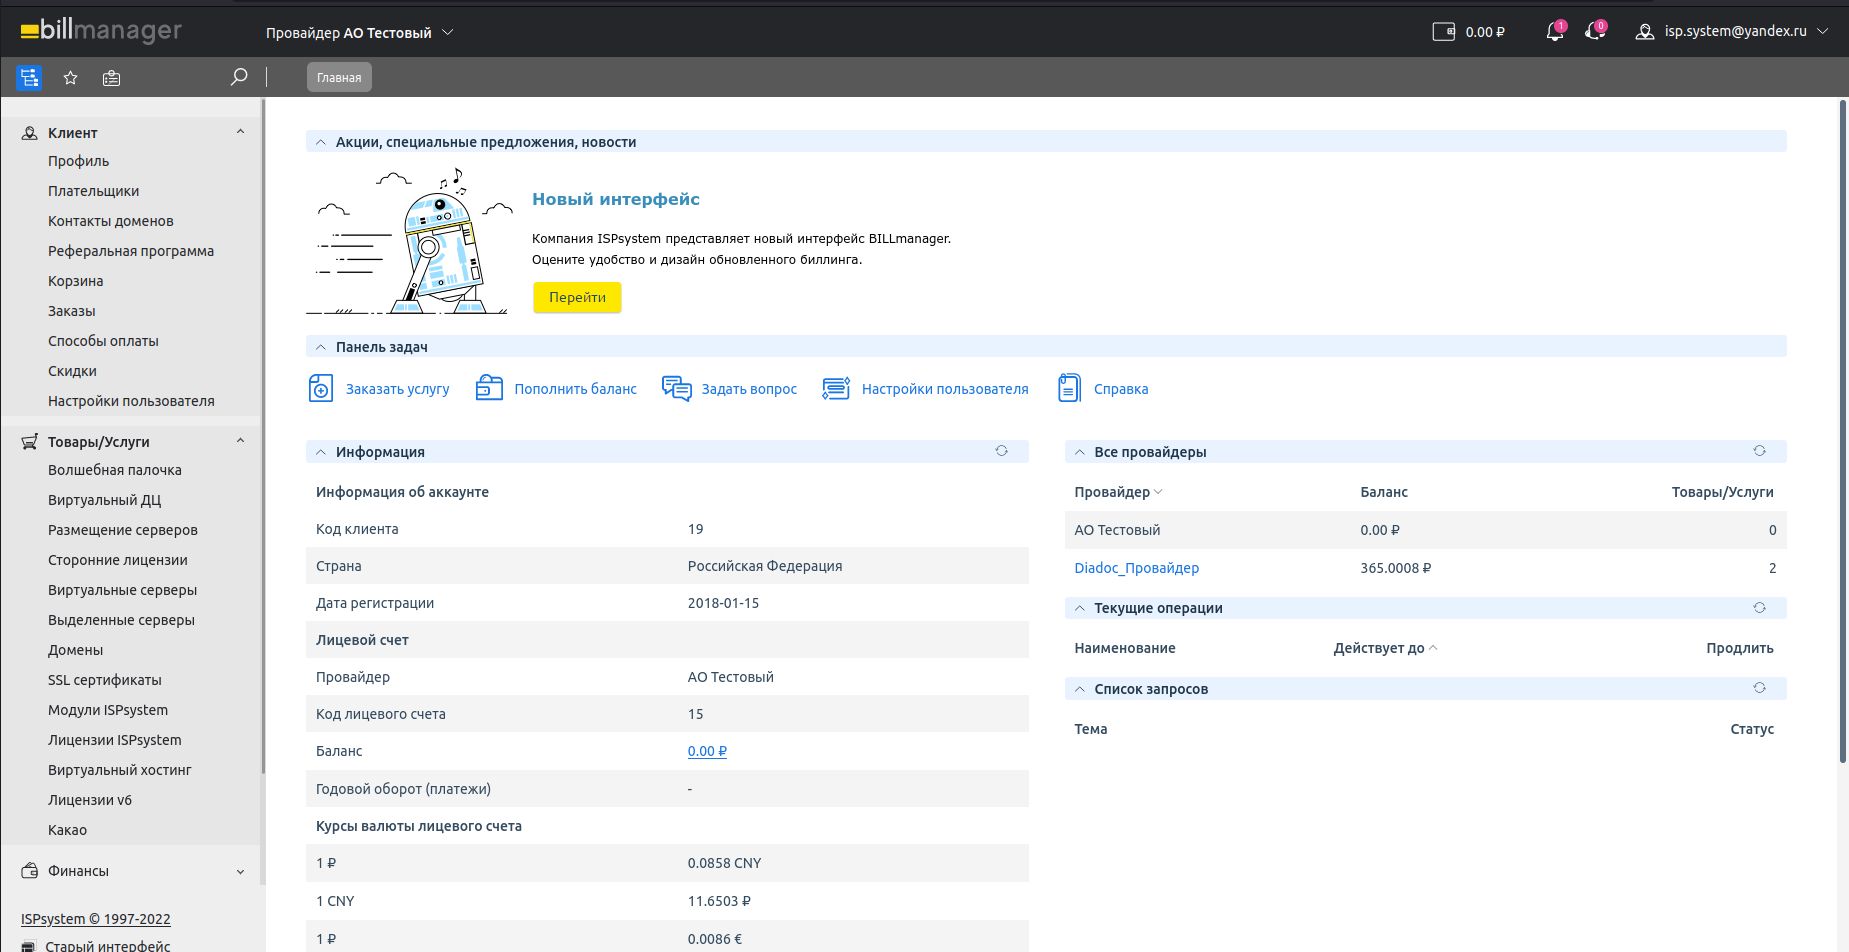Open Способы оплаты menu item

104,341
